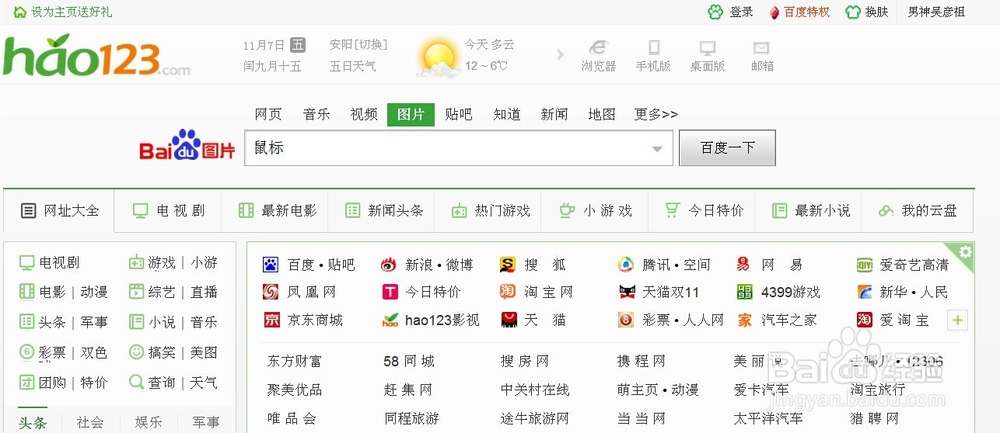Switch to the 社会 news tab
Image resolution: width=1000 pixels, height=433 pixels.
[90, 422]
